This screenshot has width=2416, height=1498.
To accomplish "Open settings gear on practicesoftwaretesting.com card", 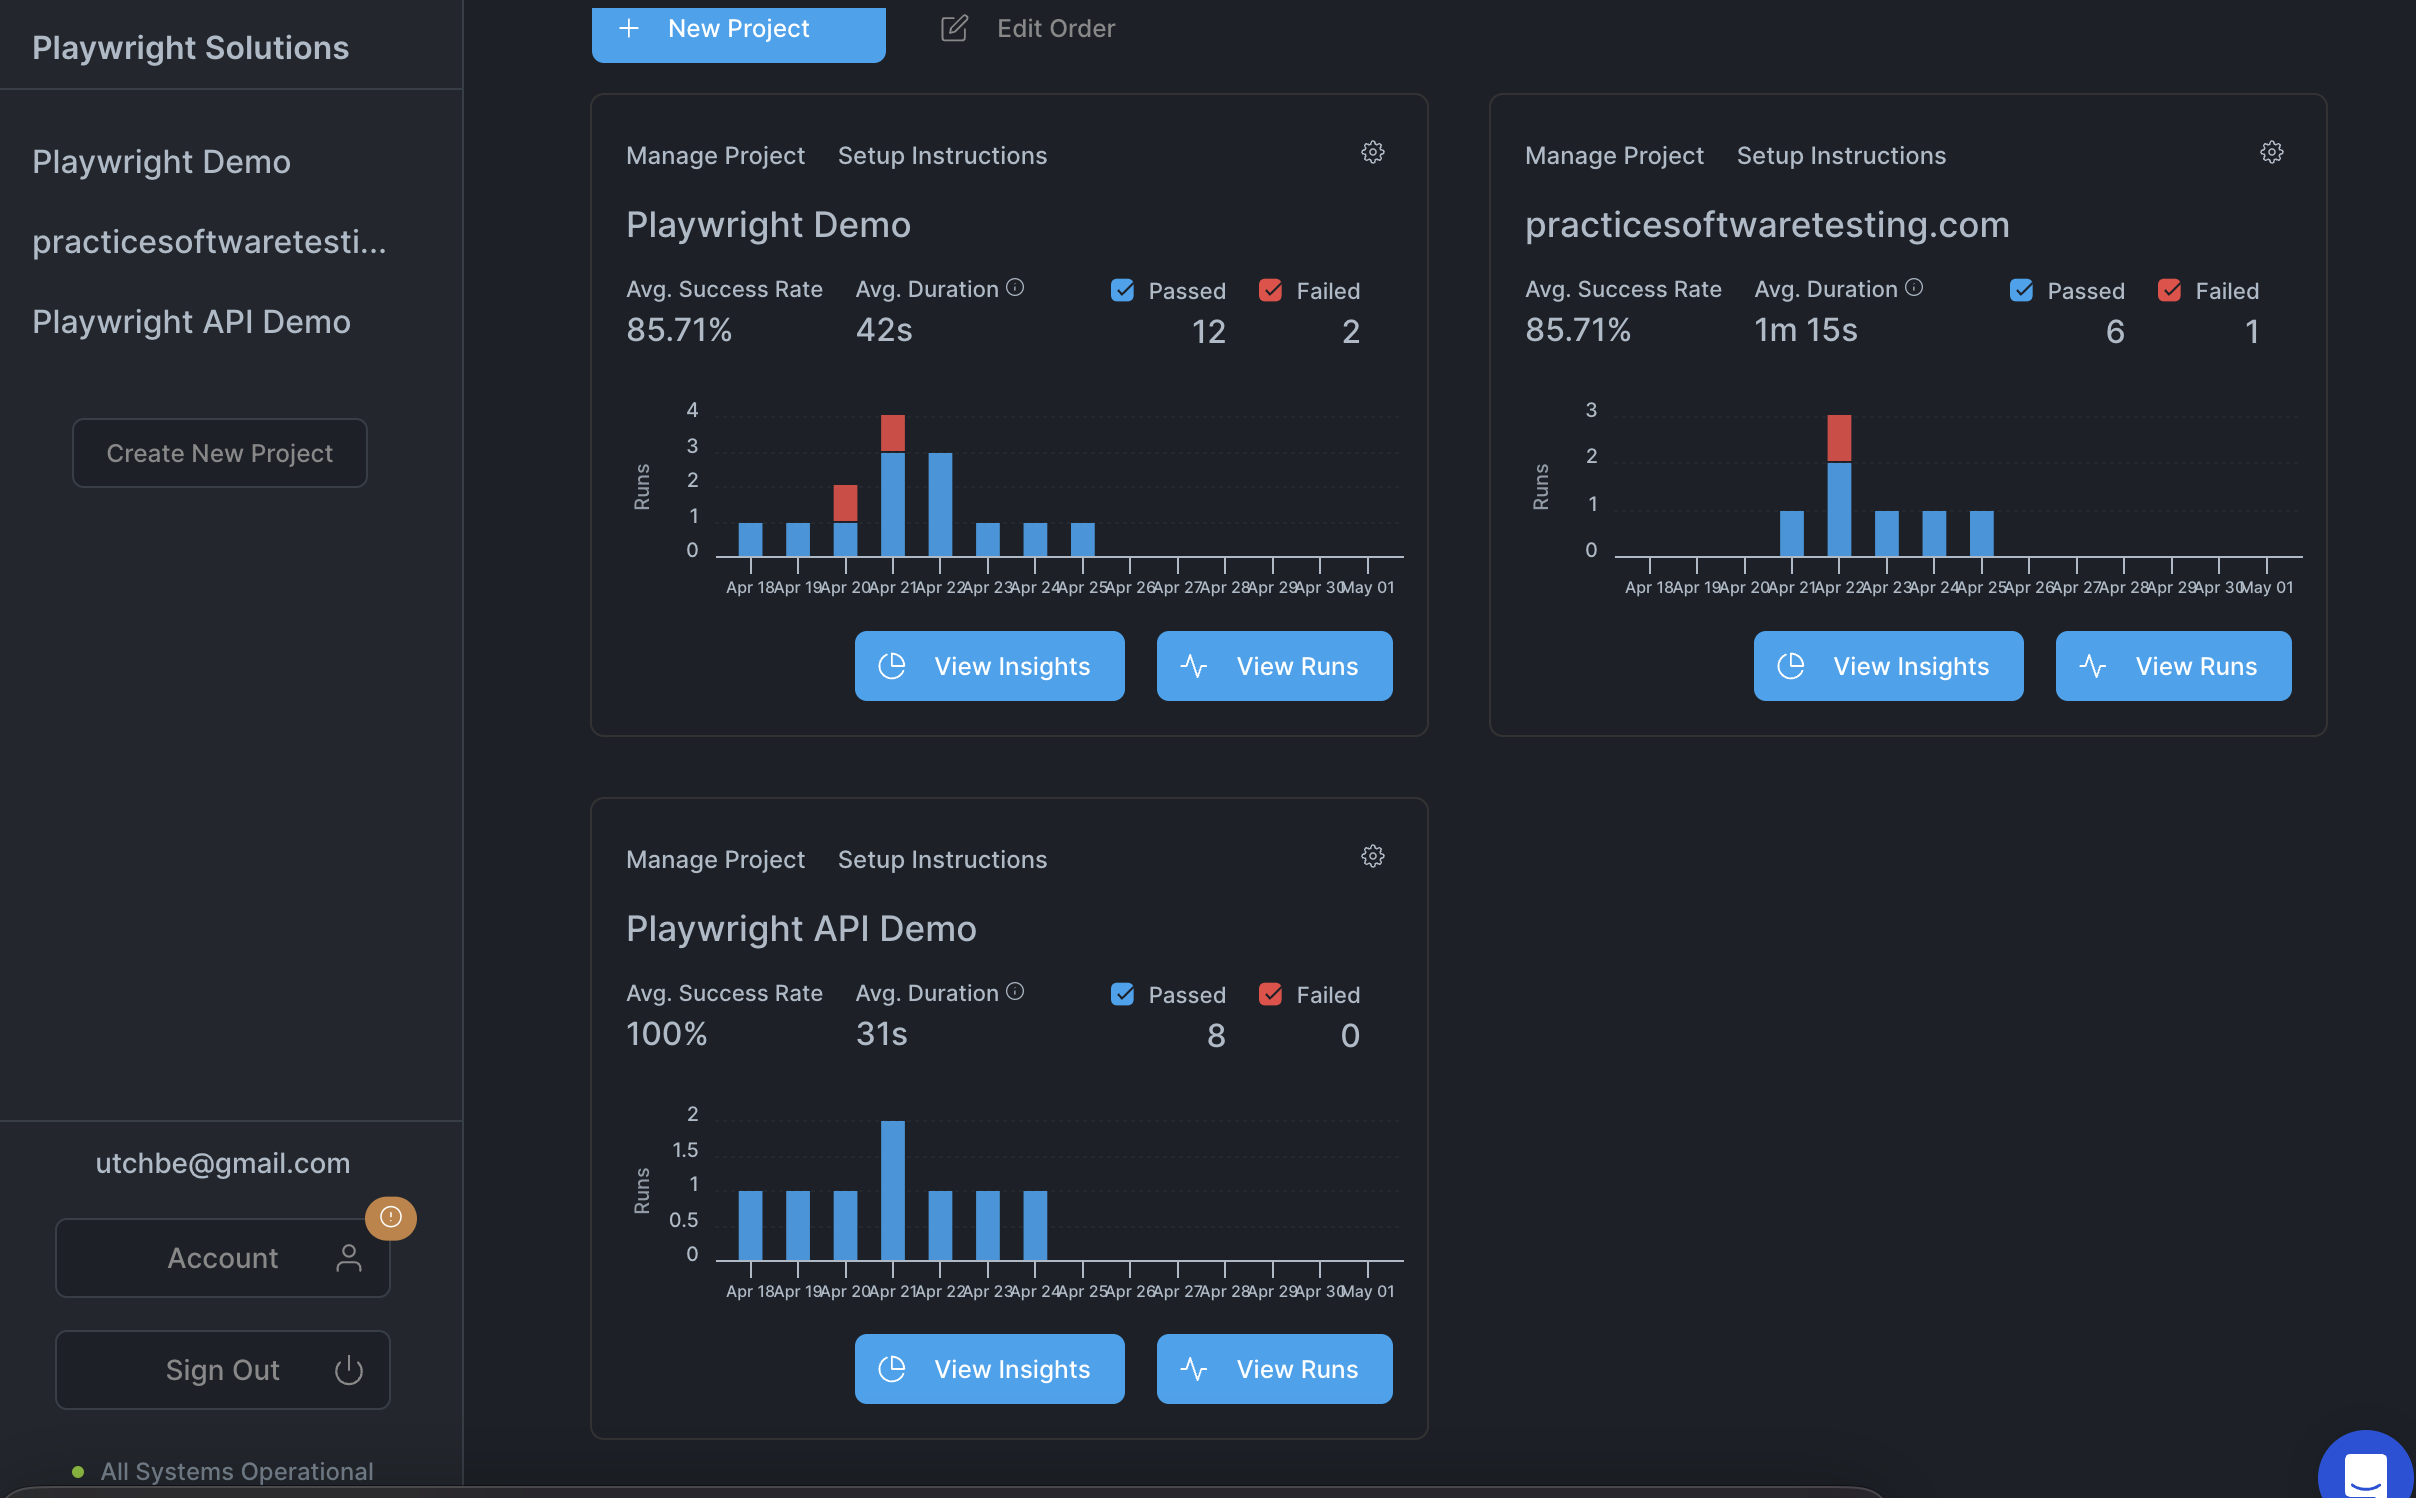I will [2271, 152].
